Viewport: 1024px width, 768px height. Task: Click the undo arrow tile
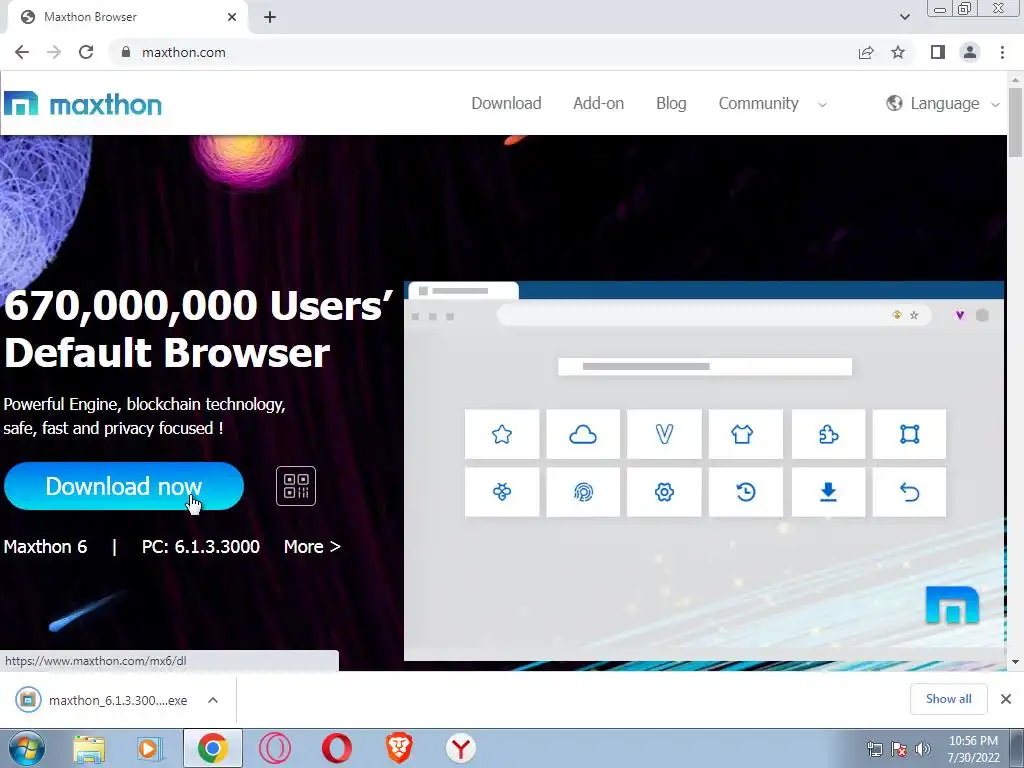909,492
